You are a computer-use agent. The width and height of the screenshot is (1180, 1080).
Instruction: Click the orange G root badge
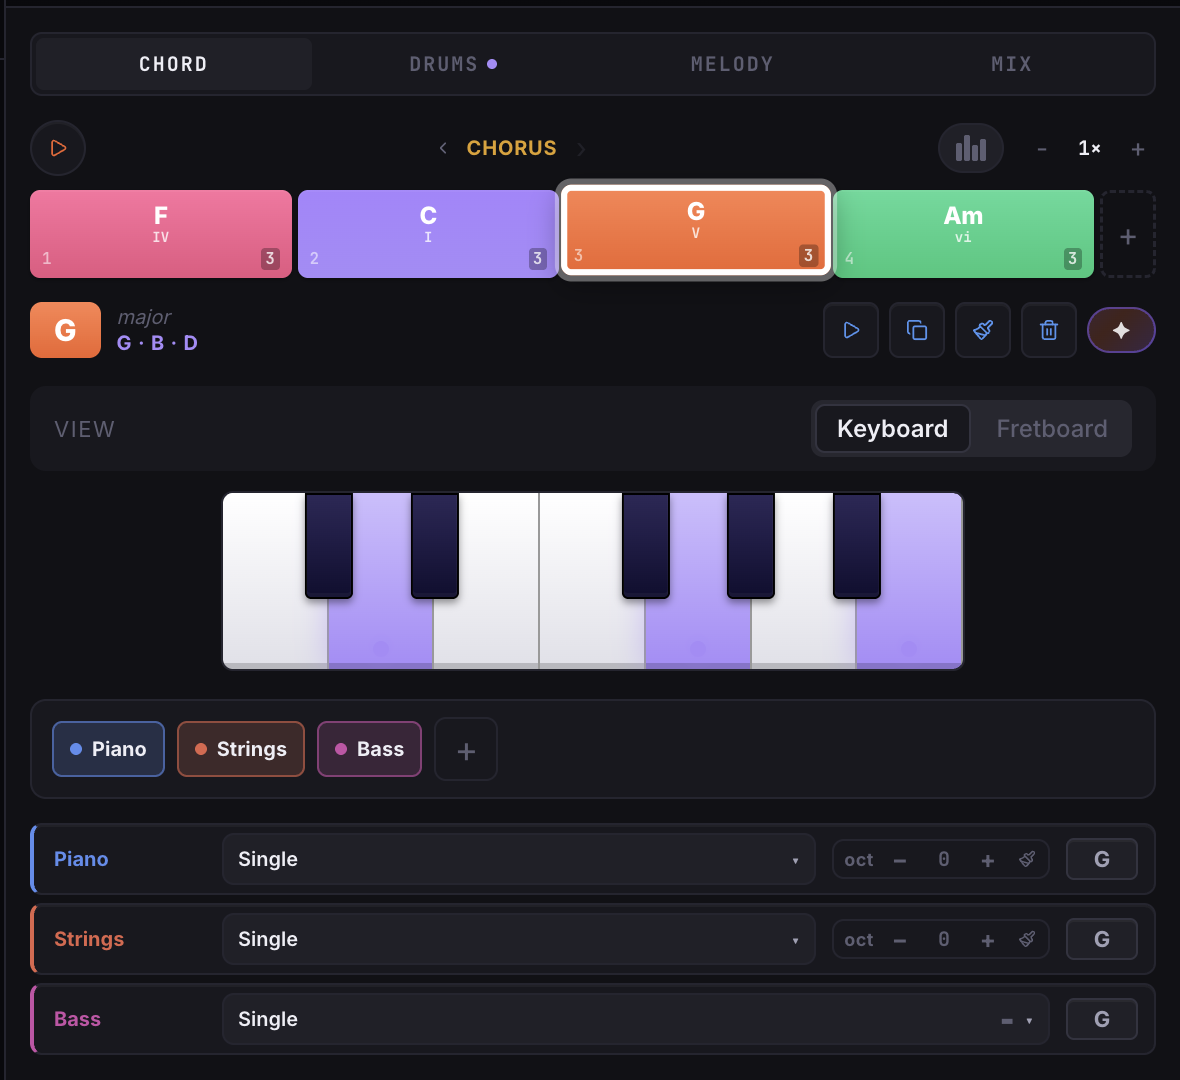(65, 330)
